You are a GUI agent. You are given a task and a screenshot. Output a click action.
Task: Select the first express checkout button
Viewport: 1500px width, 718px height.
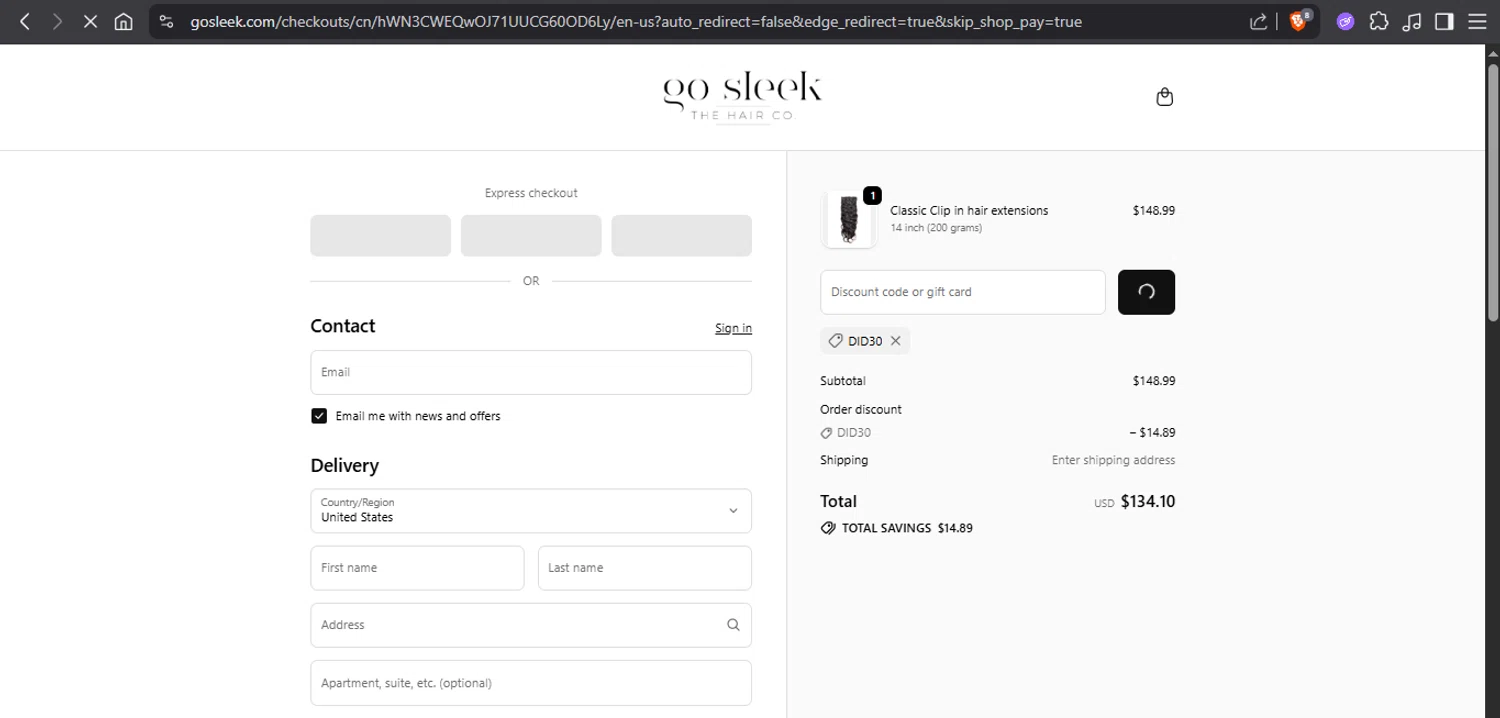click(x=380, y=236)
